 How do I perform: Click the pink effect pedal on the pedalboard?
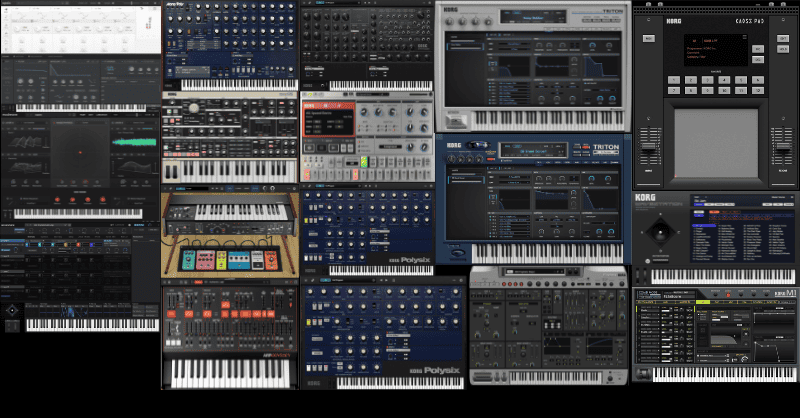pos(205,260)
